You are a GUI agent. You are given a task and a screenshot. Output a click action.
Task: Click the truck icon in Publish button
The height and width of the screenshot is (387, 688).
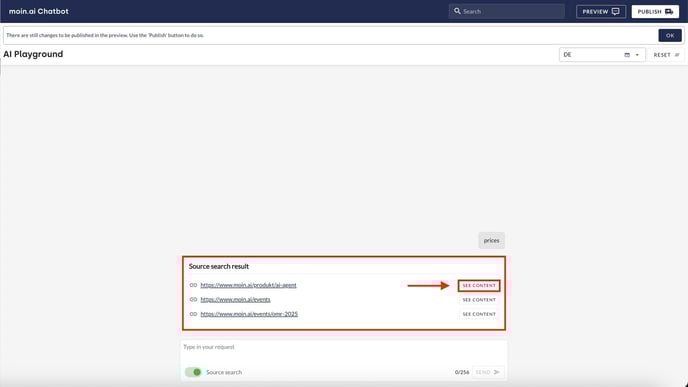pyautogui.click(x=669, y=11)
